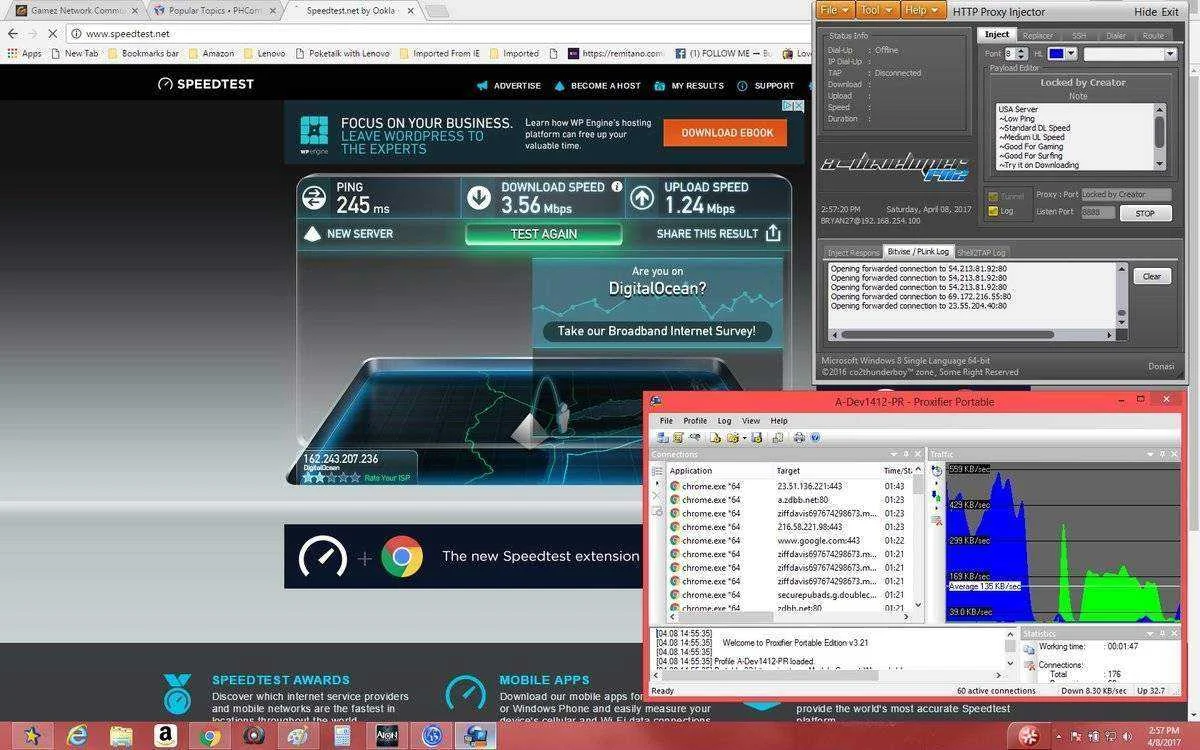The image size is (1200, 750).
Task: Click the Aion icon on the taskbar
Action: coord(386,736)
